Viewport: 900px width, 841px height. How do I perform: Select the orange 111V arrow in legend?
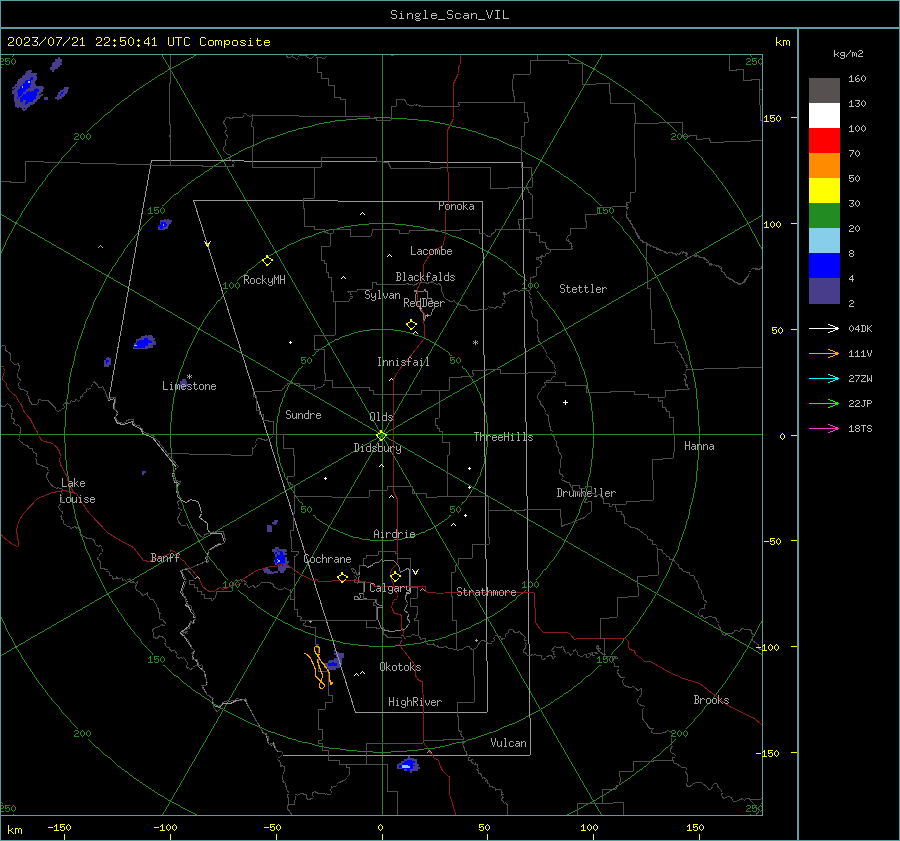coord(824,354)
